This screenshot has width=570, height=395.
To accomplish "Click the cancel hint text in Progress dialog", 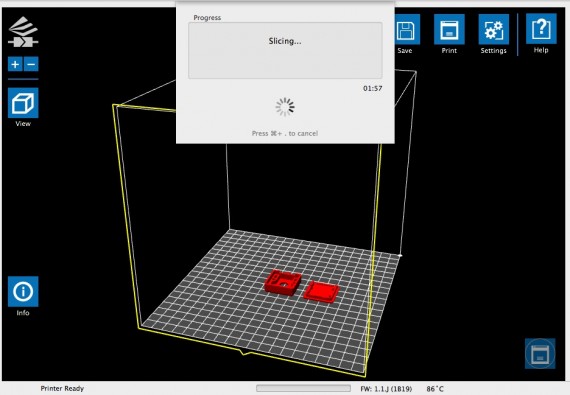I will coord(285,133).
